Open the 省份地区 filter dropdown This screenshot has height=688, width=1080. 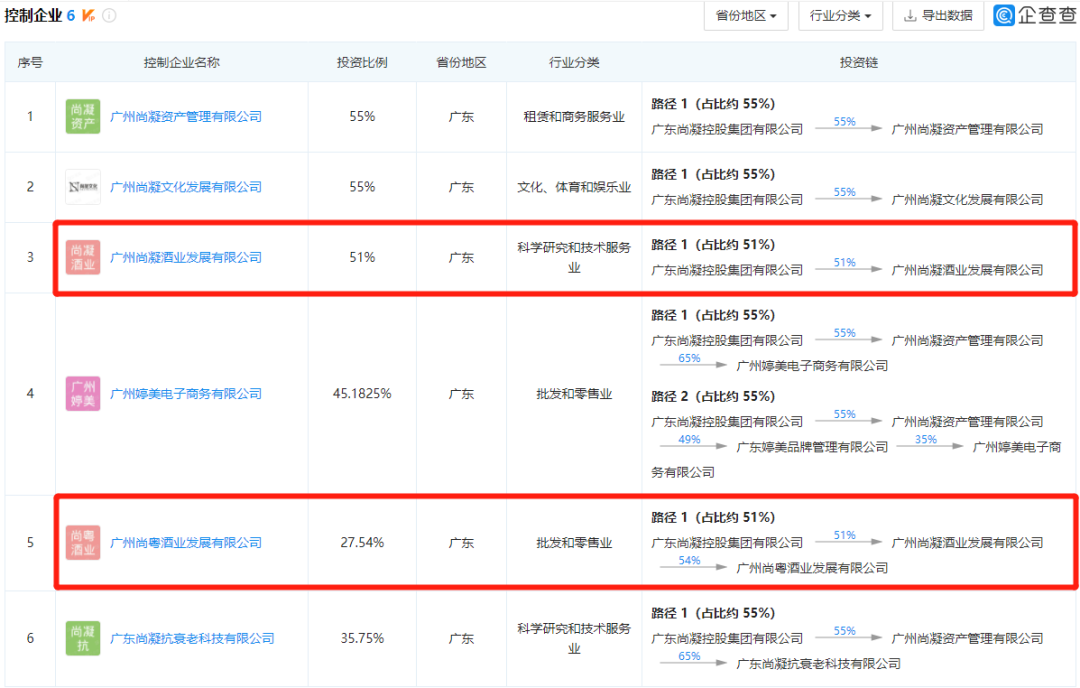tap(746, 15)
